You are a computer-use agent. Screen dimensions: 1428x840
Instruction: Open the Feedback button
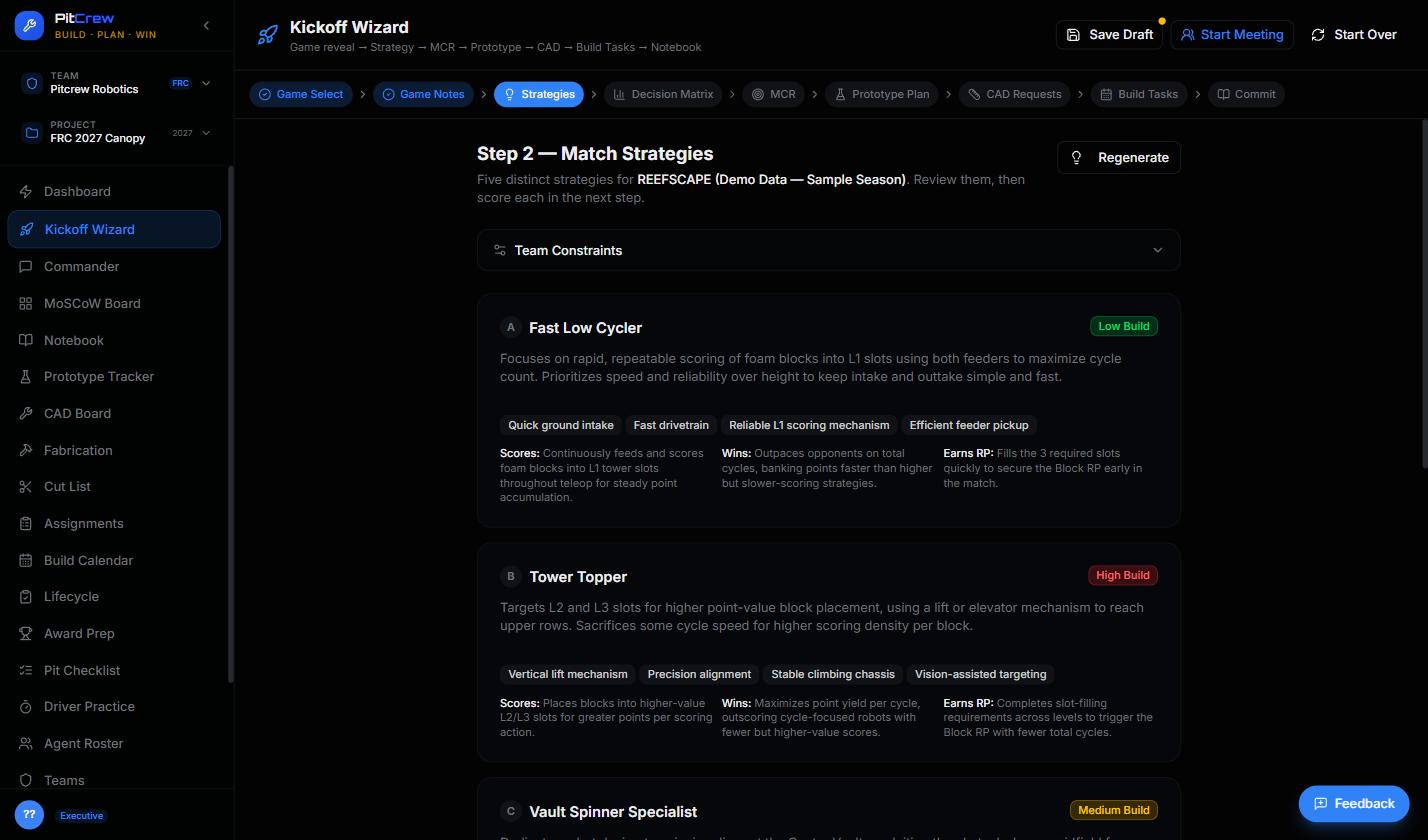click(x=1354, y=804)
